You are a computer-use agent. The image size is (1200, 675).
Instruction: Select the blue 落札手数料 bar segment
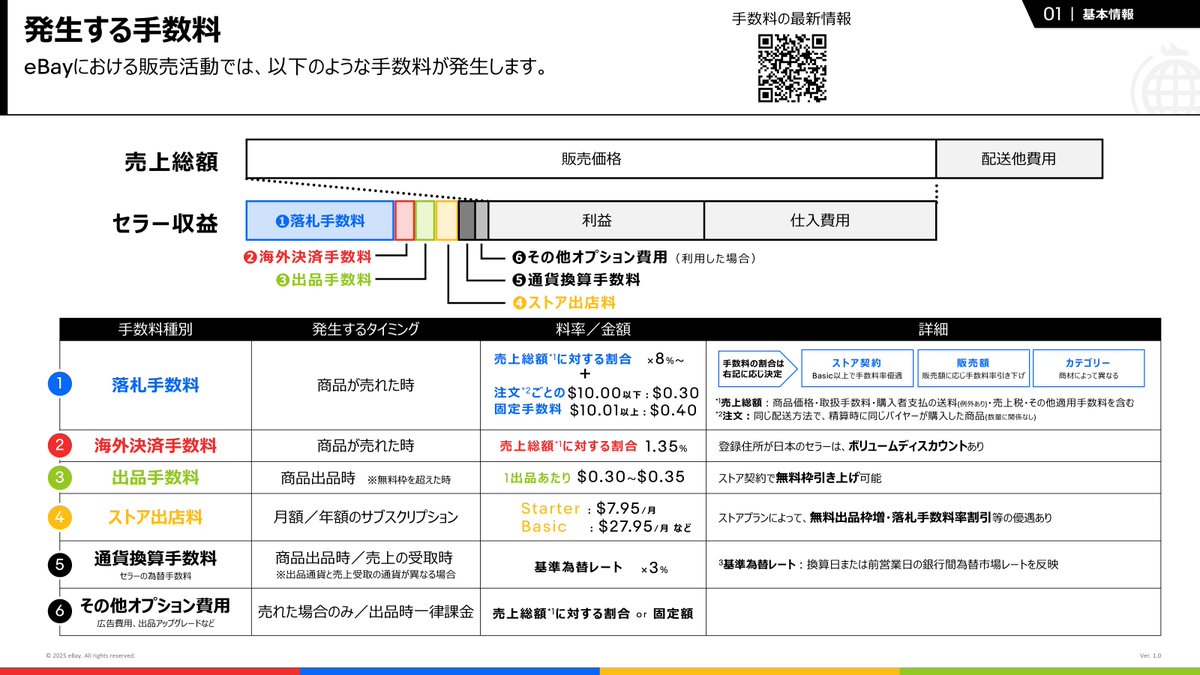pyautogui.click(x=320, y=220)
